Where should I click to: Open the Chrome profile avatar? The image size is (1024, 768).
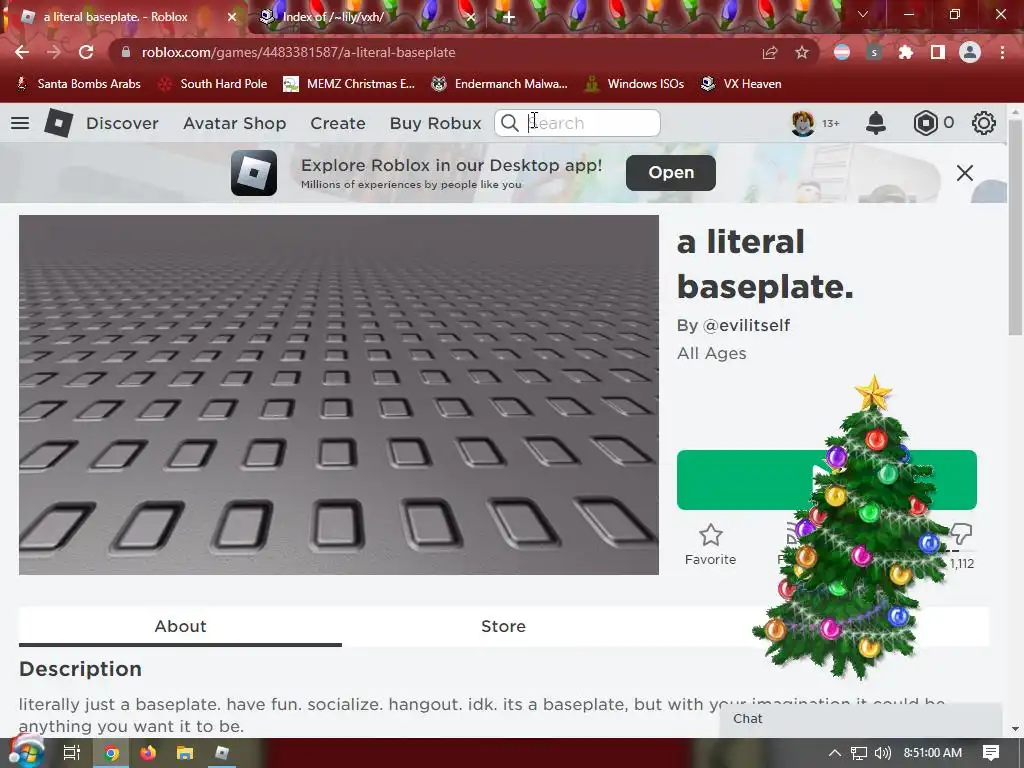coord(970,52)
